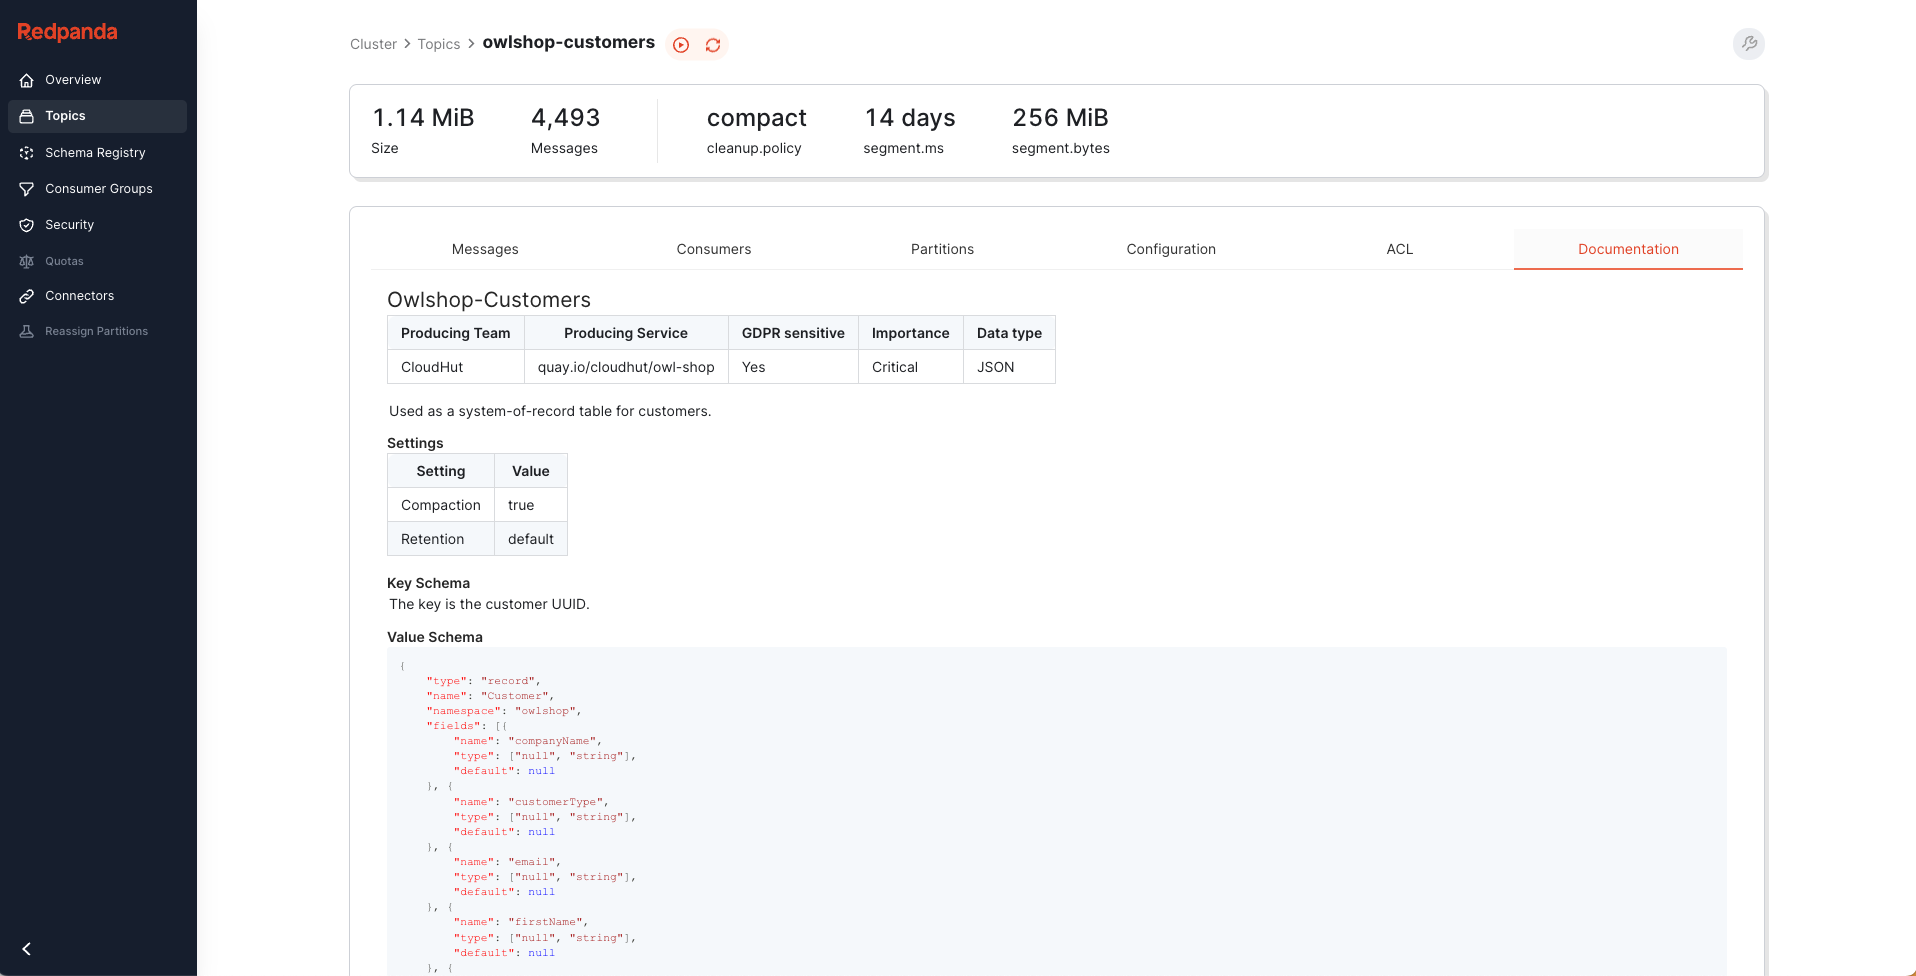This screenshot has width=1916, height=976.
Task: Navigate to Topics via breadcrumb
Action: [x=439, y=44]
